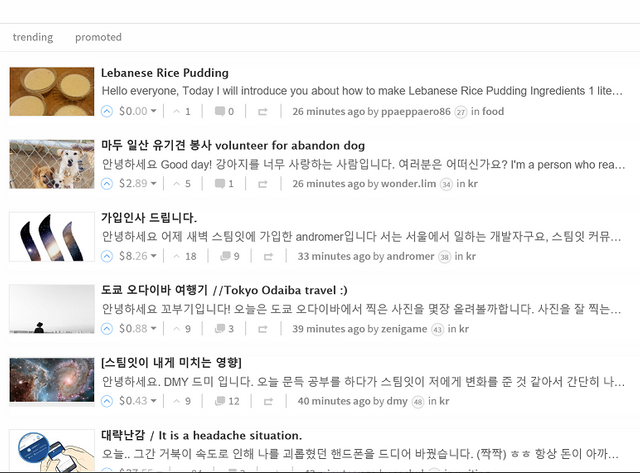
Task: Upvote the volunteer for abandon dog post
Action: click(x=107, y=184)
